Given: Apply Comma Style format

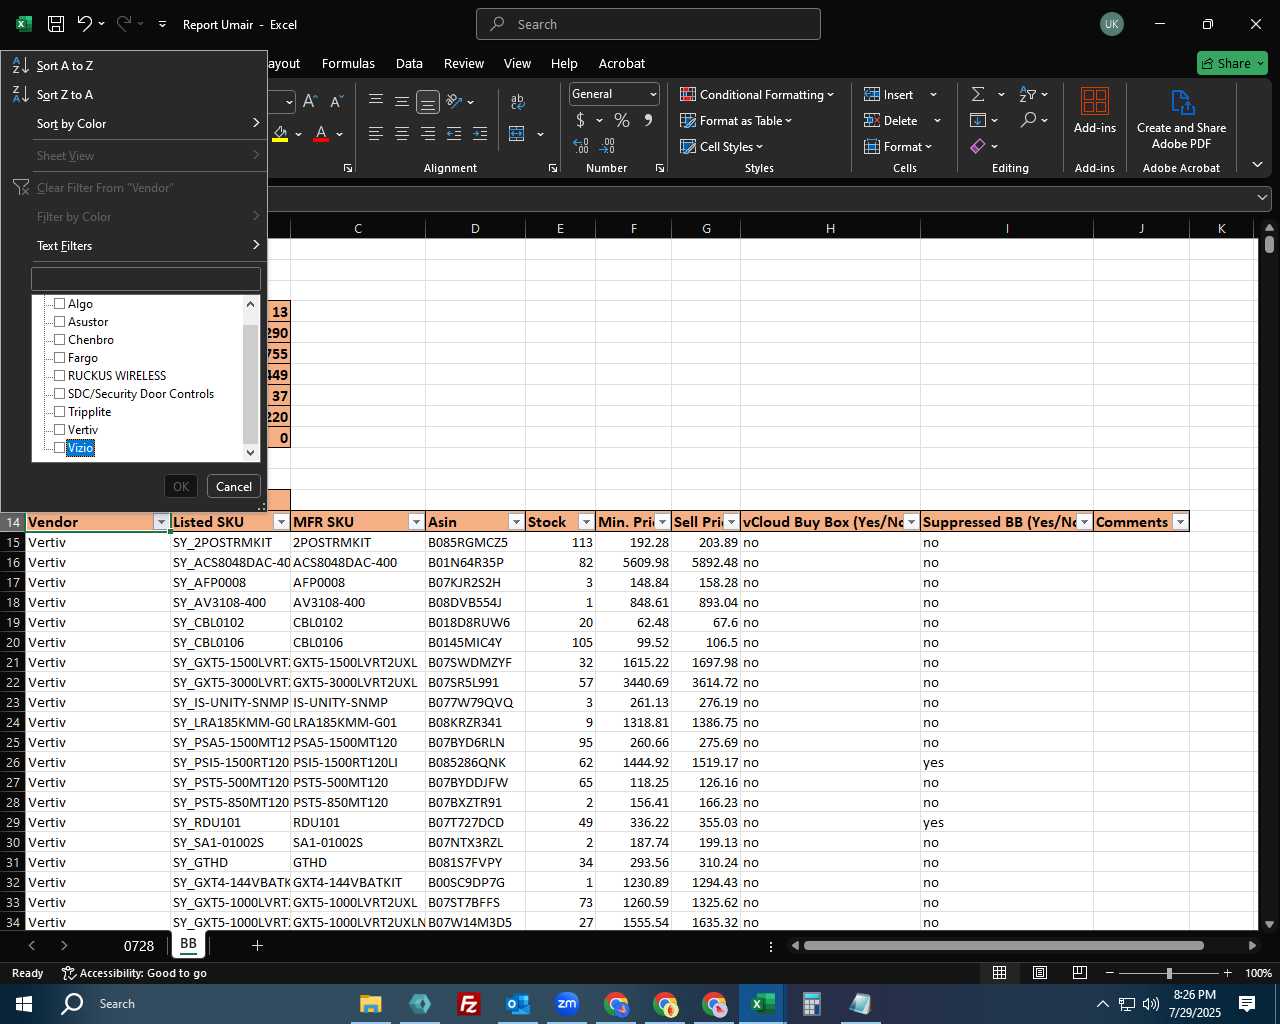Looking at the screenshot, I should click(x=648, y=120).
